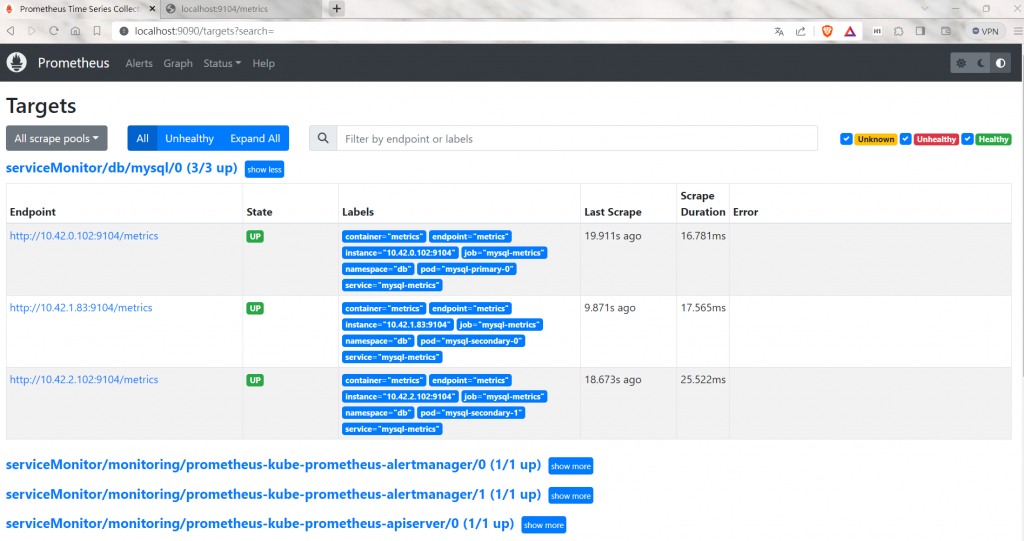Viewport: 1024px width, 541px height.
Task: Click the site info icon in address bar
Action: (124, 31)
